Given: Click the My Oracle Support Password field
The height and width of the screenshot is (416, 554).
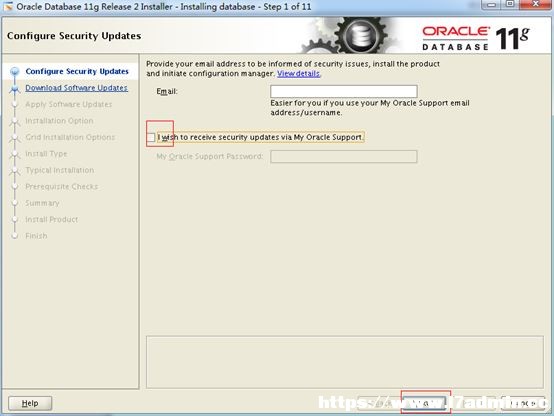Looking at the screenshot, I should pos(343,157).
